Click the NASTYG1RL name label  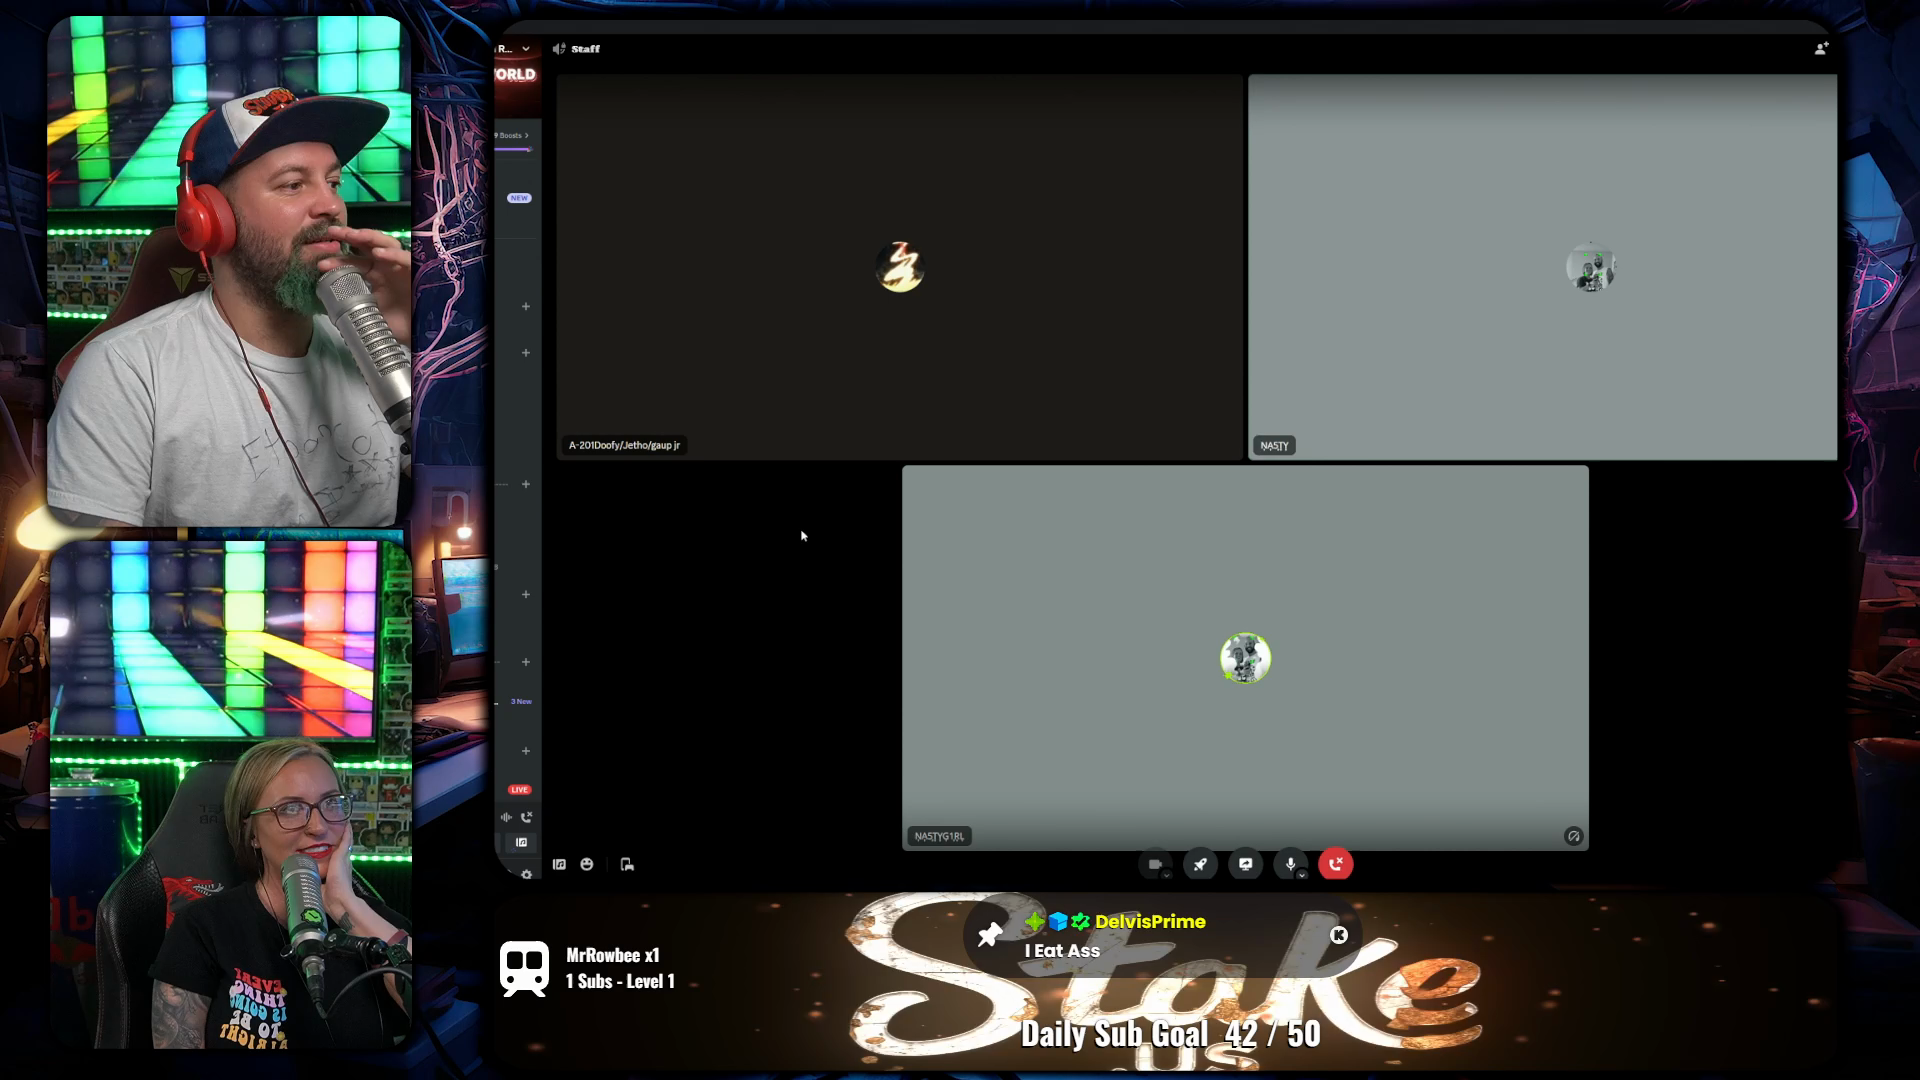939,836
